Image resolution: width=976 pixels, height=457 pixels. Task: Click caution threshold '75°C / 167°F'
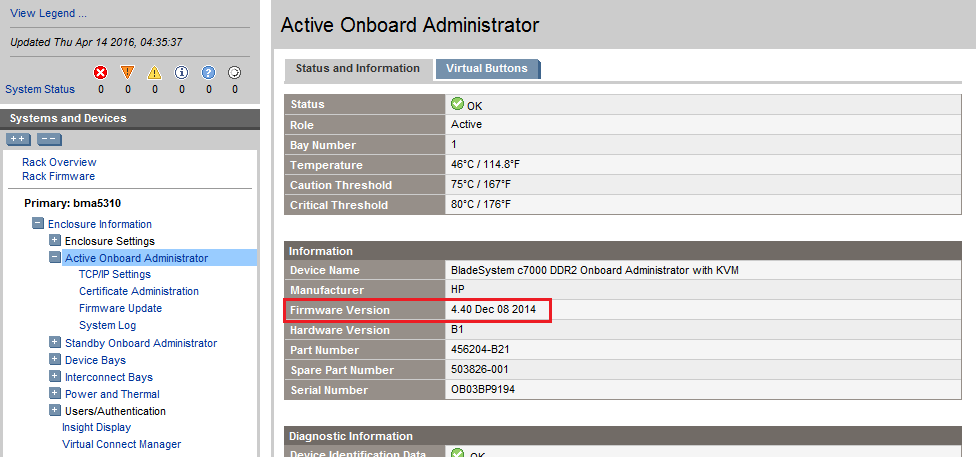[482, 185]
